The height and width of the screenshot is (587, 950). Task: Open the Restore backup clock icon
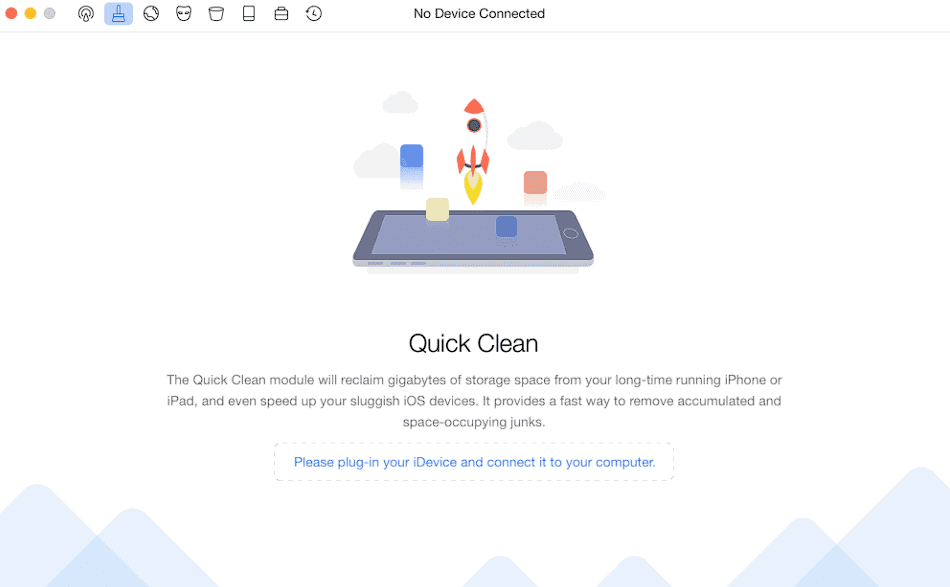[314, 13]
